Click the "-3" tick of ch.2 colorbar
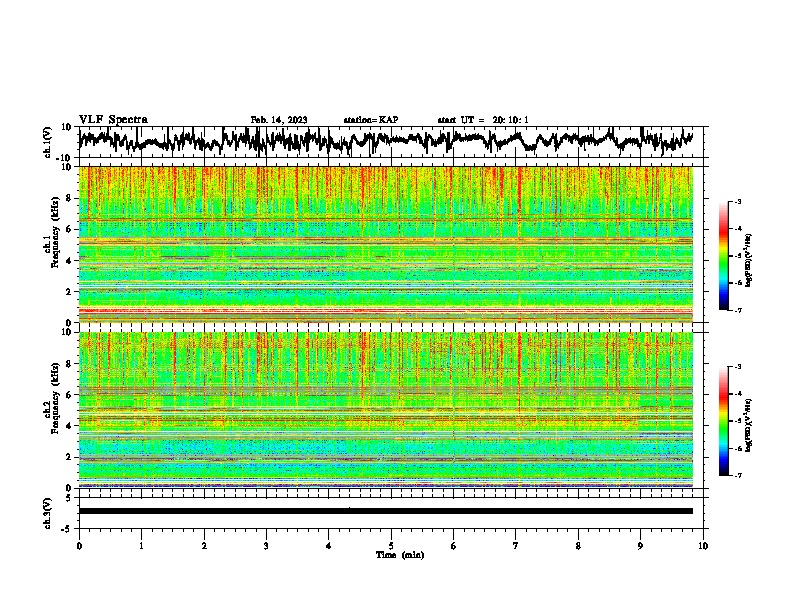The image size is (792, 612). coord(737,367)
